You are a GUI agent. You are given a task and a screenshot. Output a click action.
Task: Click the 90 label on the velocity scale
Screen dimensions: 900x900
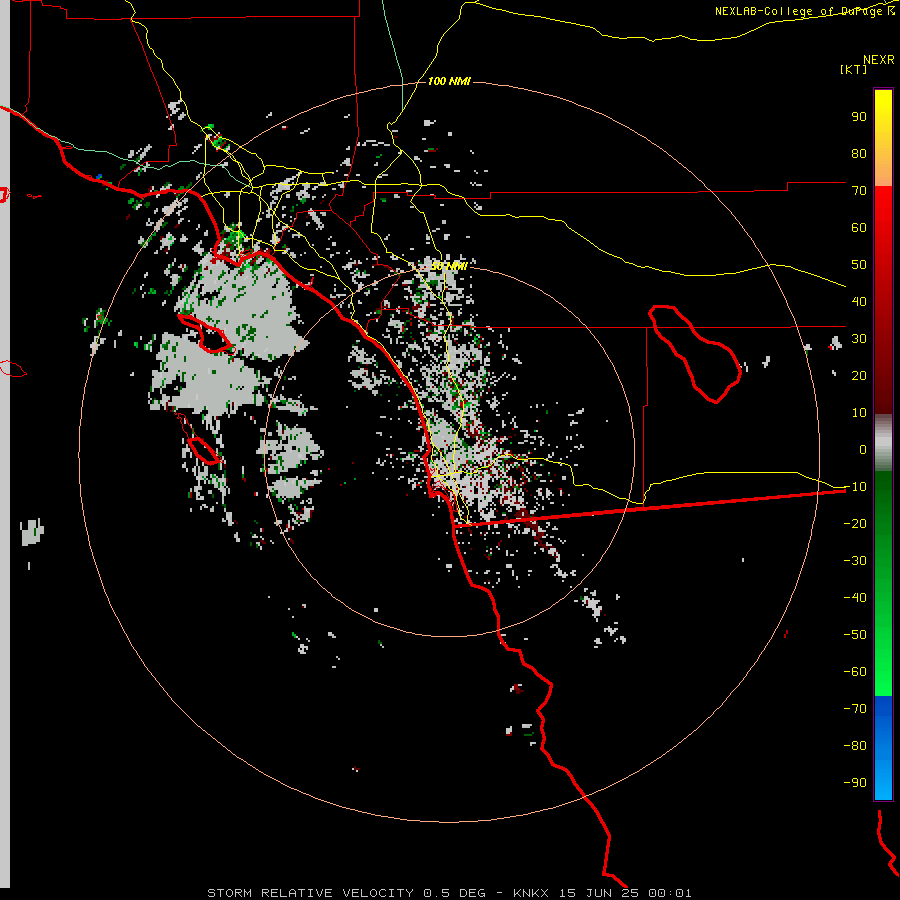click(859, 117)
